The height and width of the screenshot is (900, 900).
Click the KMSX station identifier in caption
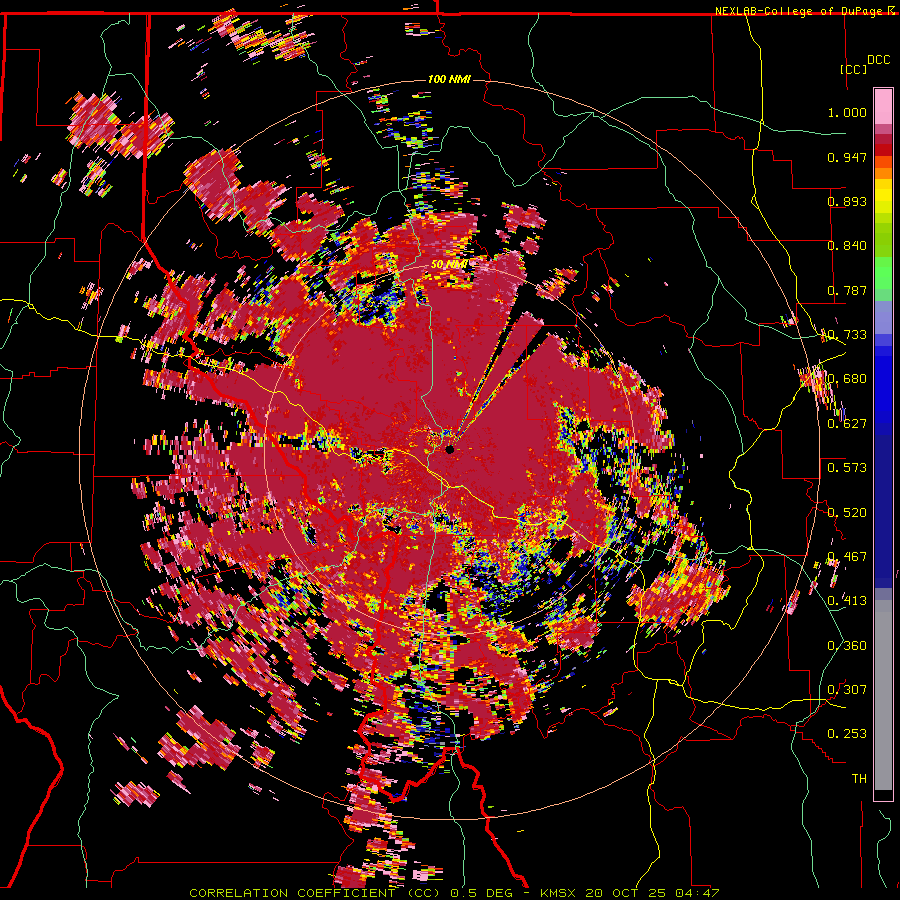point(560,893)
